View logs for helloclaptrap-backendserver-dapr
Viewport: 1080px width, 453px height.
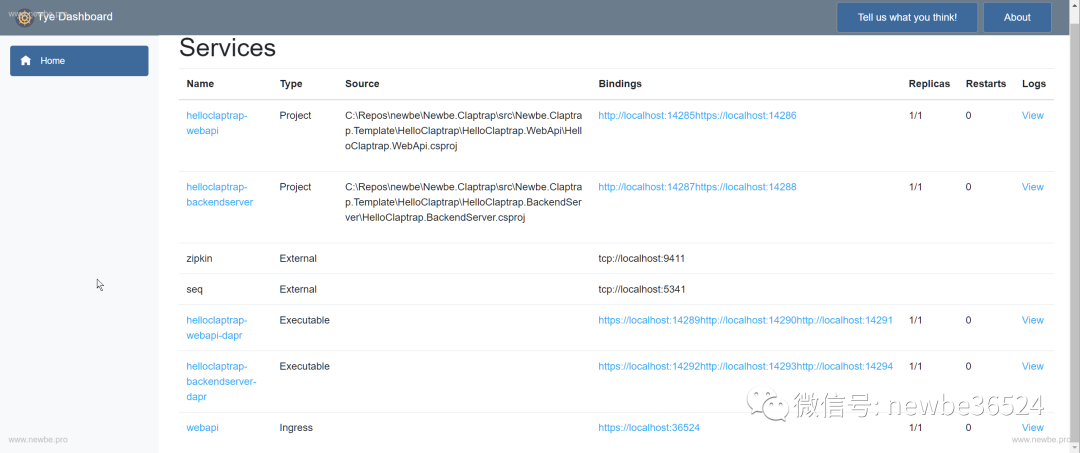coord(1032,366)
